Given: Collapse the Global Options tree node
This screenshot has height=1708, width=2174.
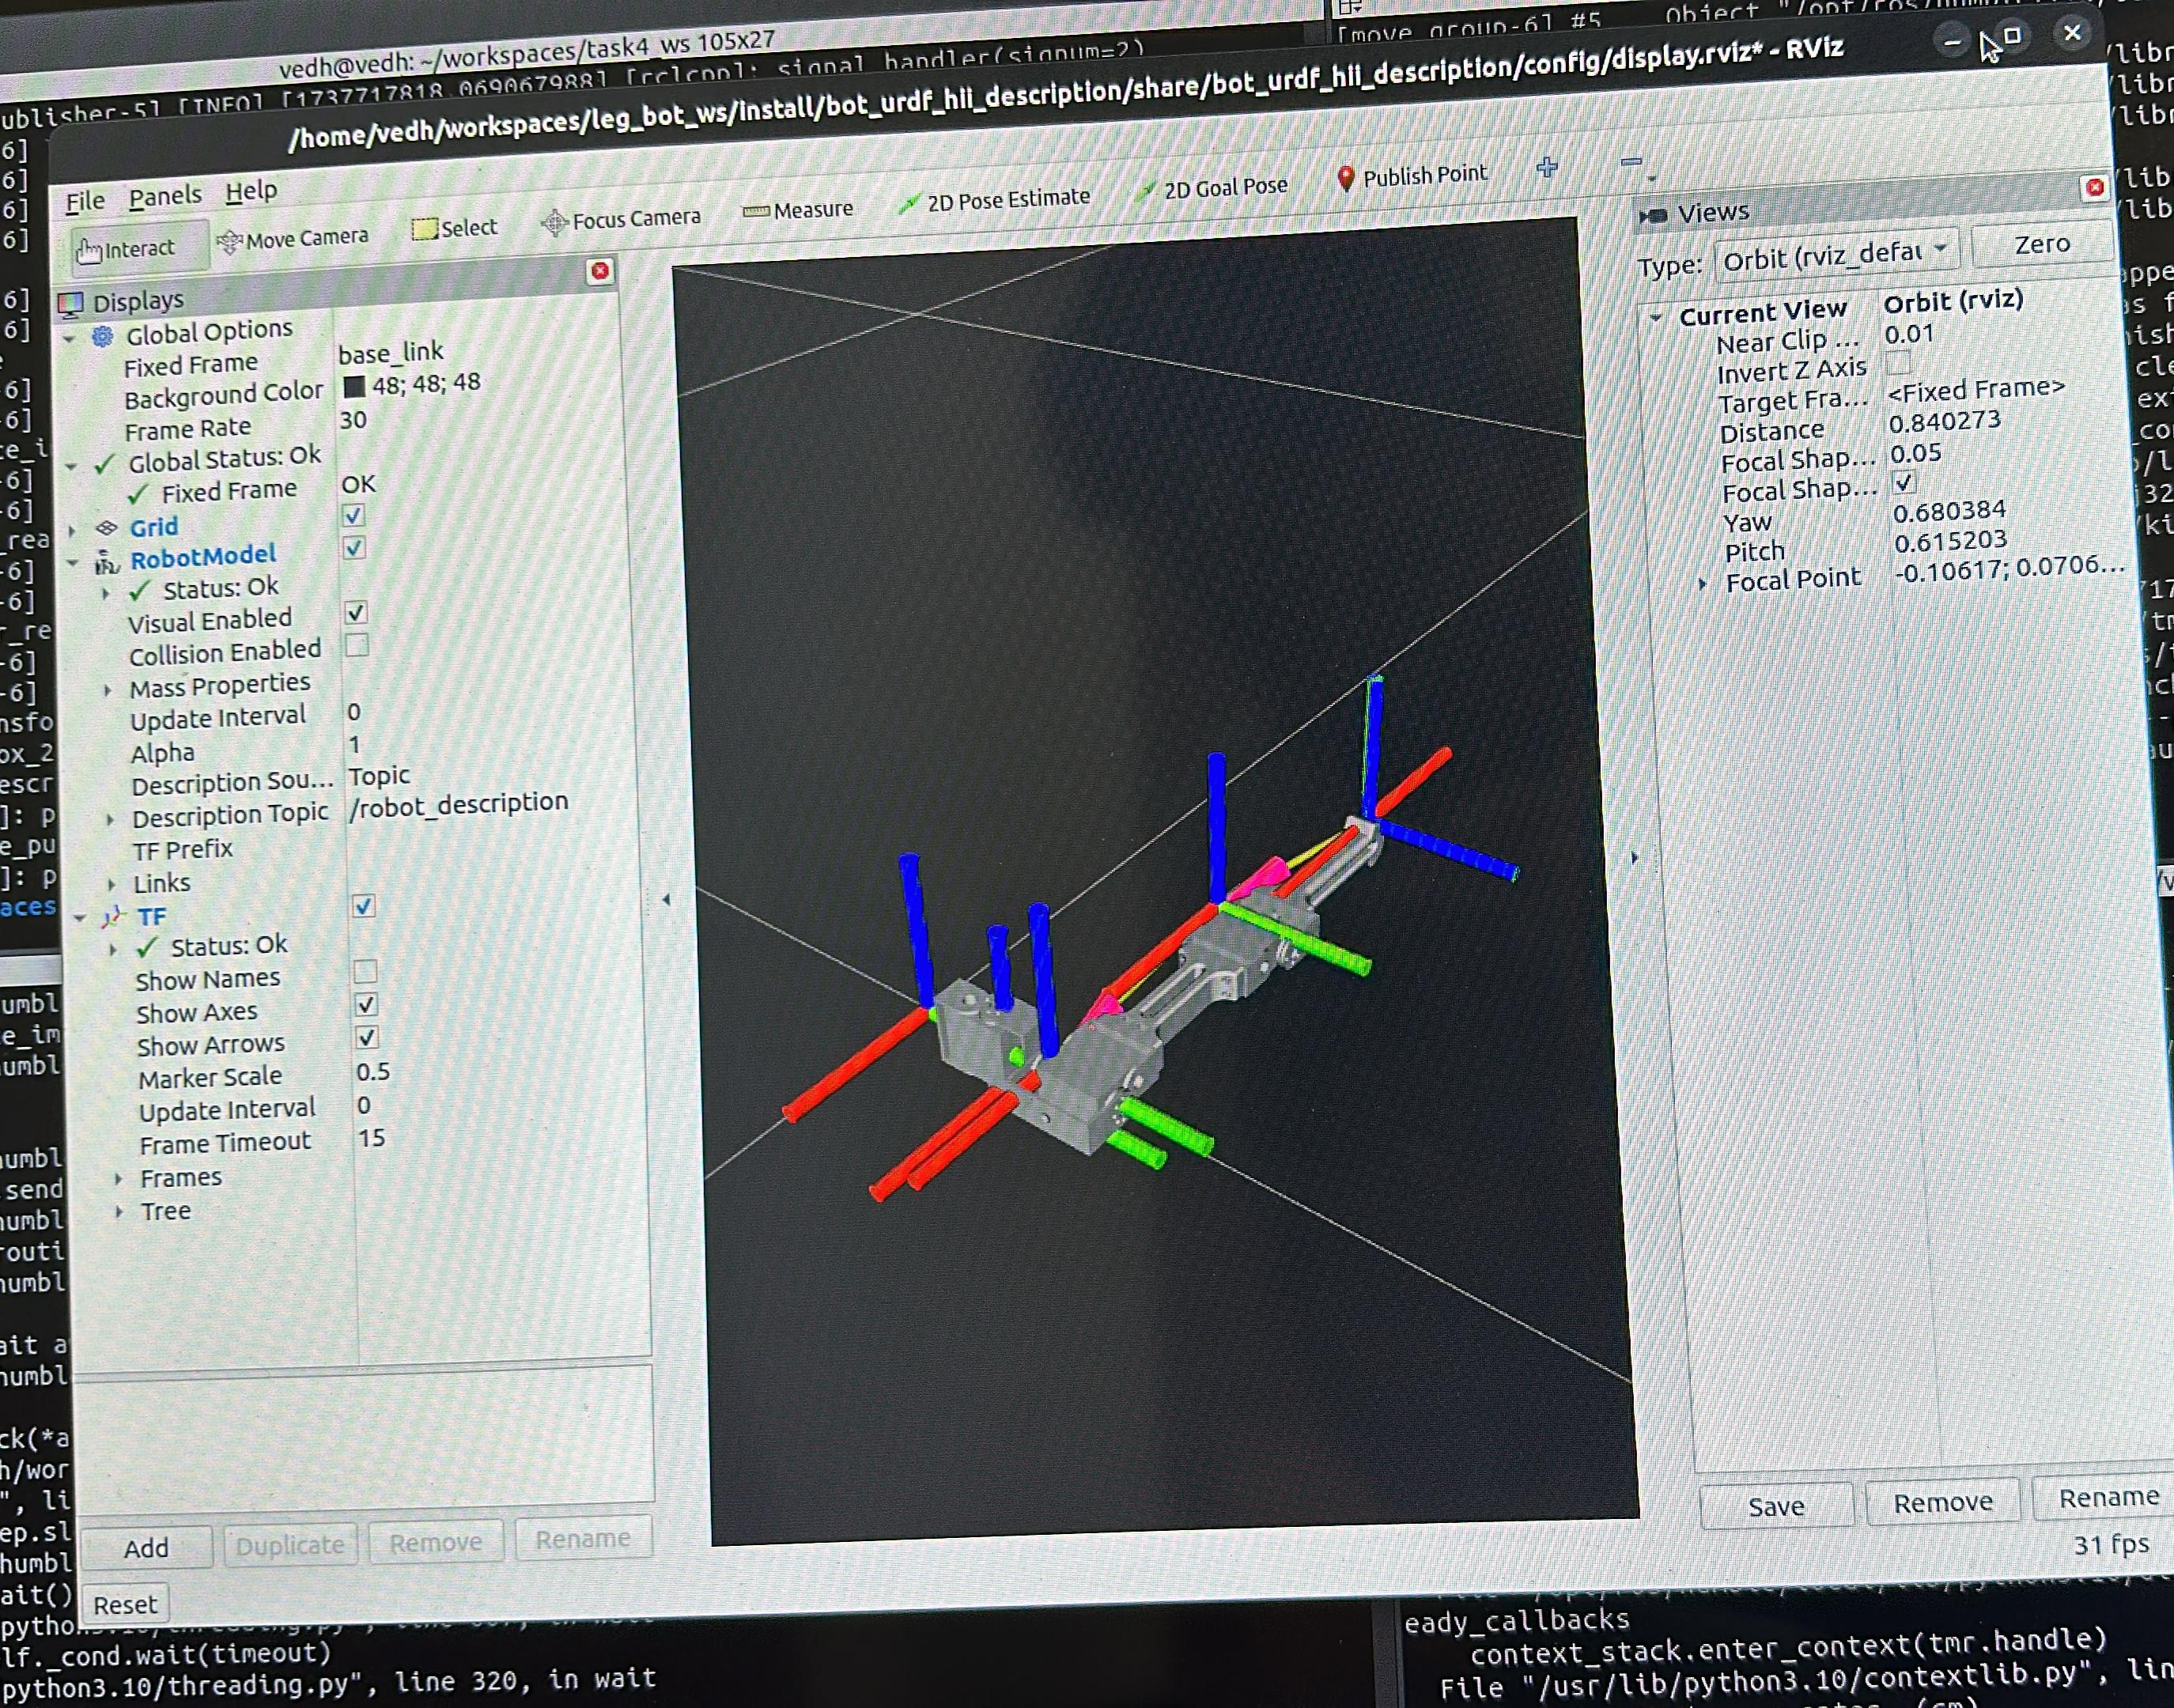Looking at the screenshot, I should tap(69, 339).
